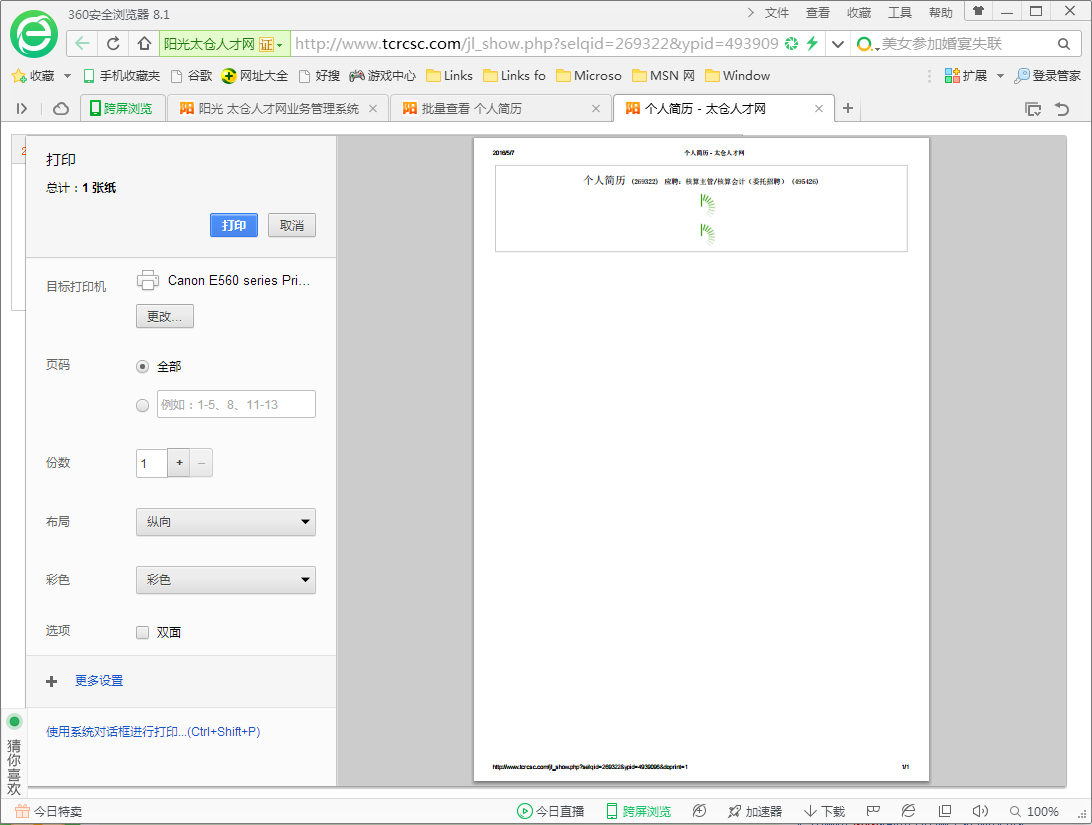Open the 彩色 color mode dropdown
This screenshot has height=825, width=1092.
225,580
